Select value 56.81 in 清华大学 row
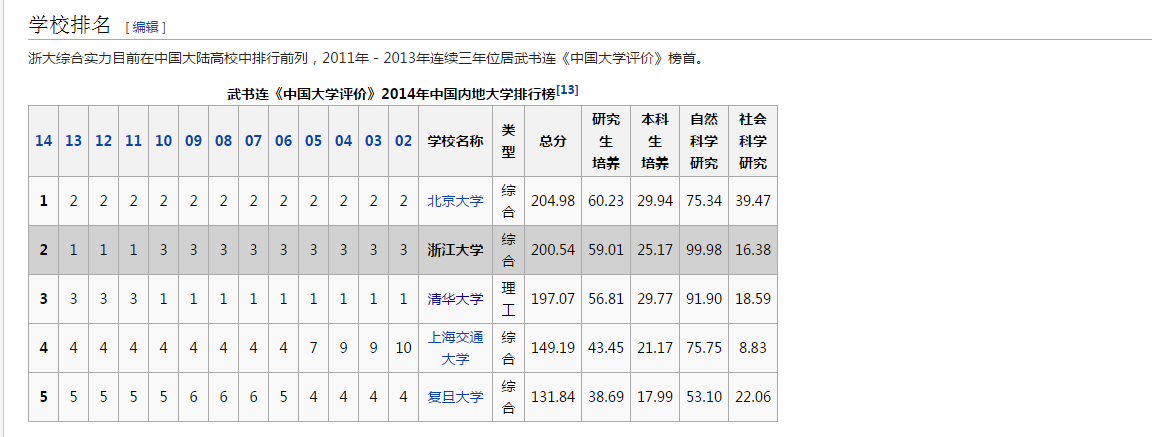Image resolution: width=1159 pixels, height=437 pixels. click(606, 299)
